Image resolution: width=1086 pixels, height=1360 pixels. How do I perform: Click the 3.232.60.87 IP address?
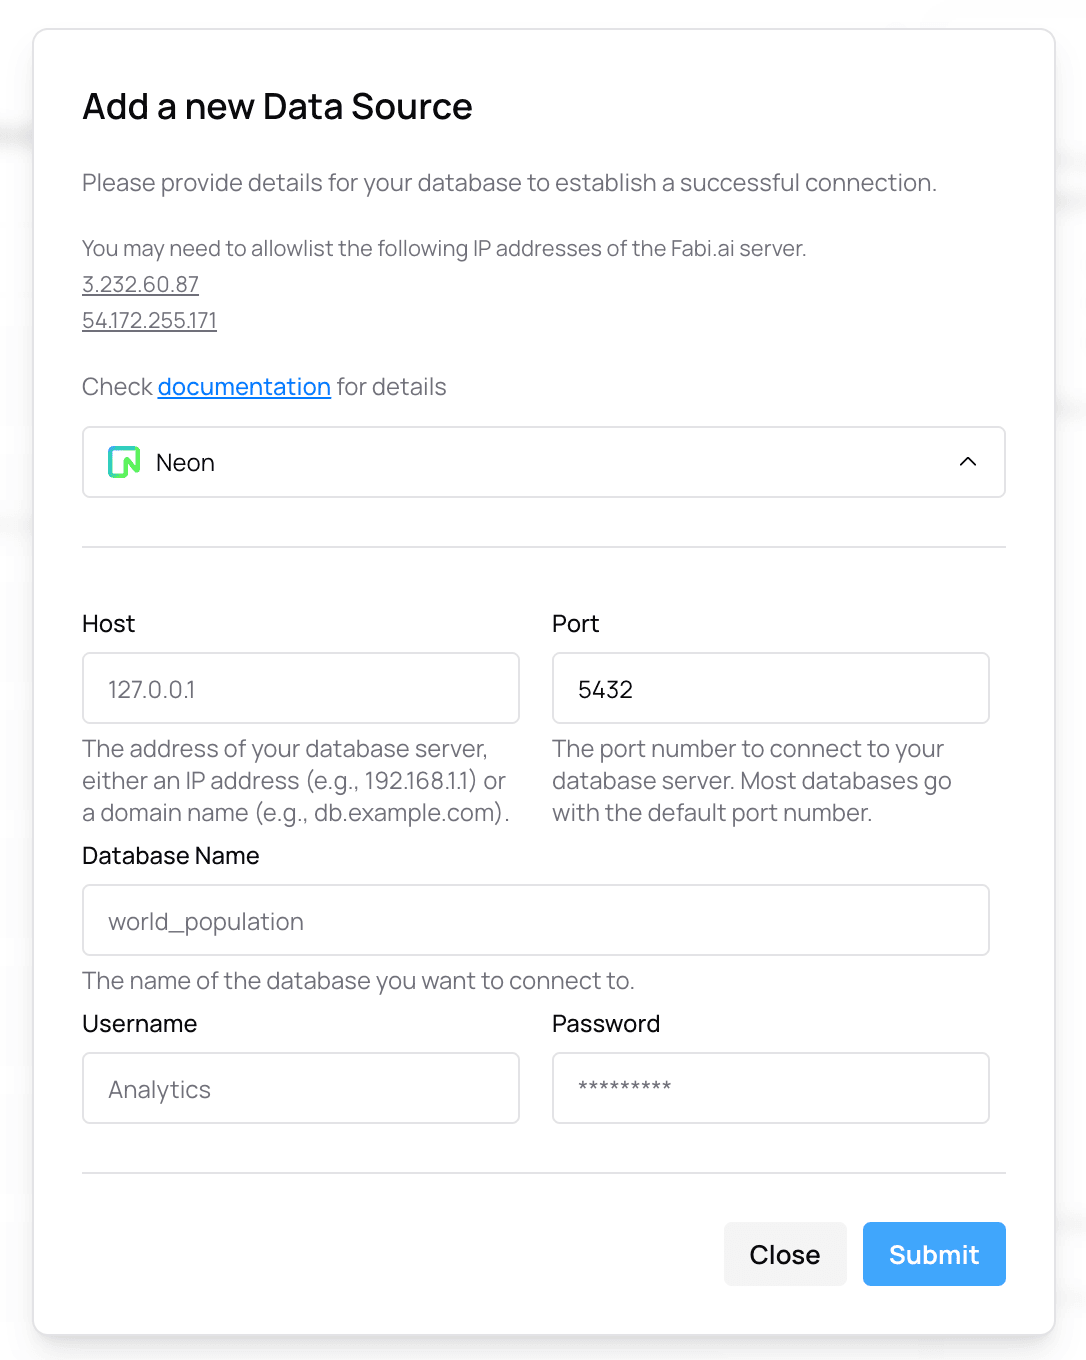[x=140, y=285]
